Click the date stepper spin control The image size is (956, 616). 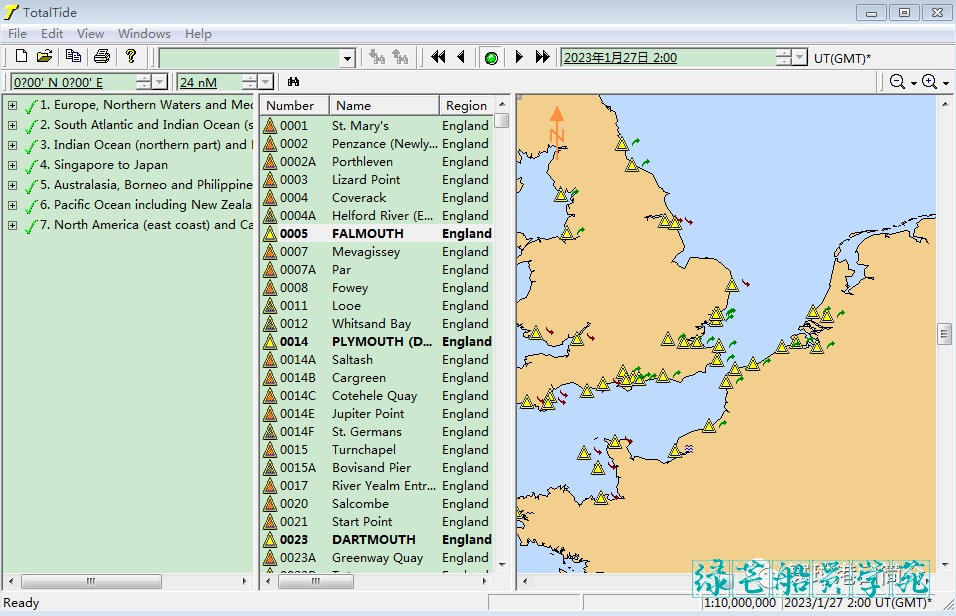(784, 58)
